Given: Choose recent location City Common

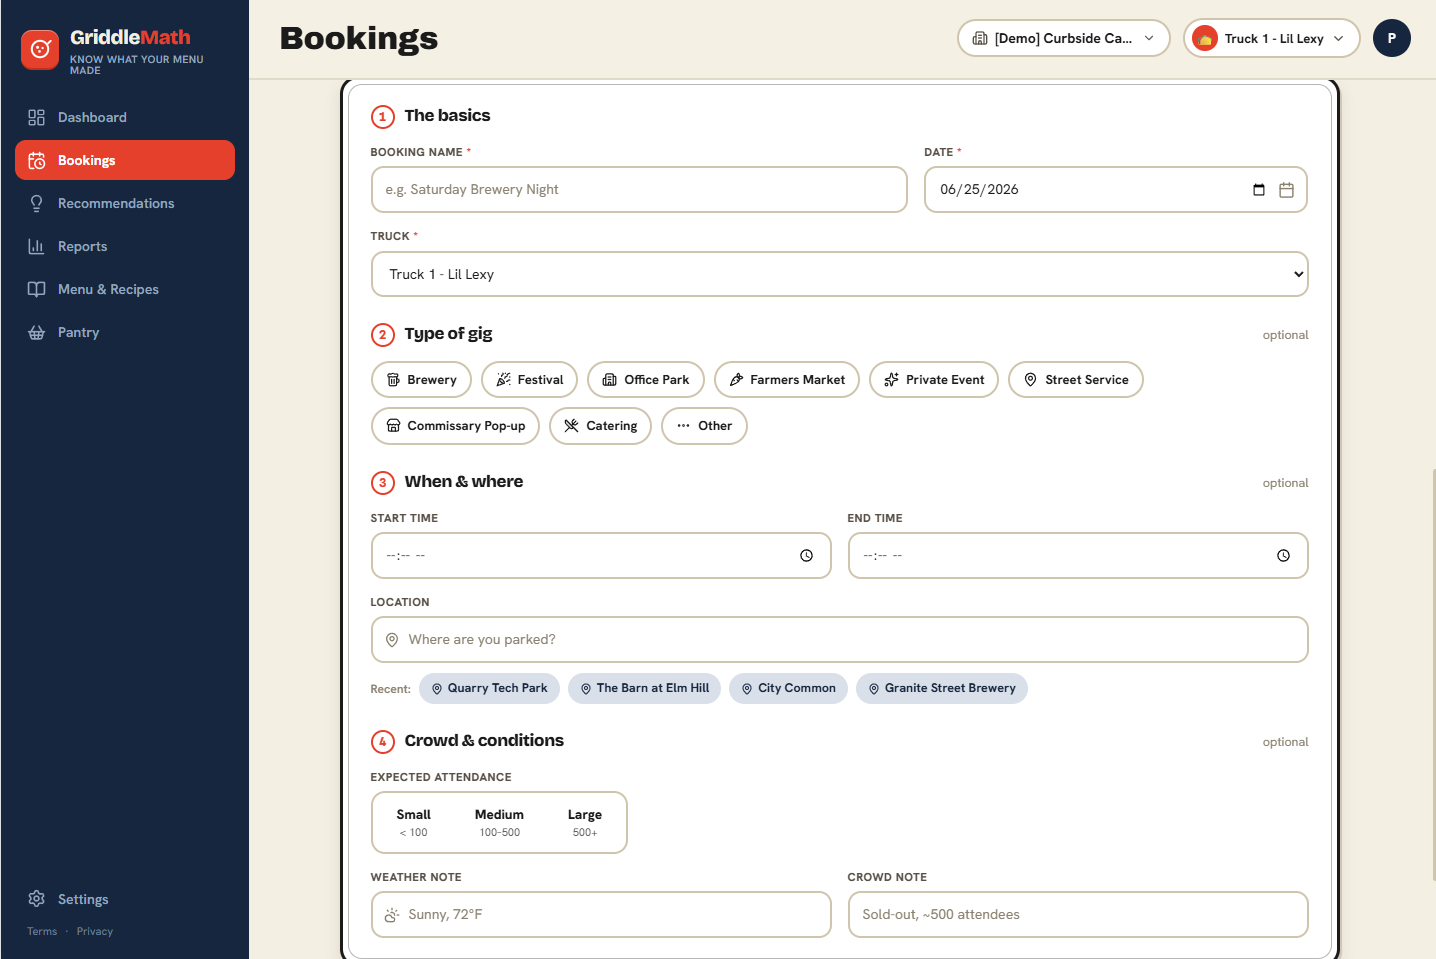Looking at the screenshot, I should [788, 688].
